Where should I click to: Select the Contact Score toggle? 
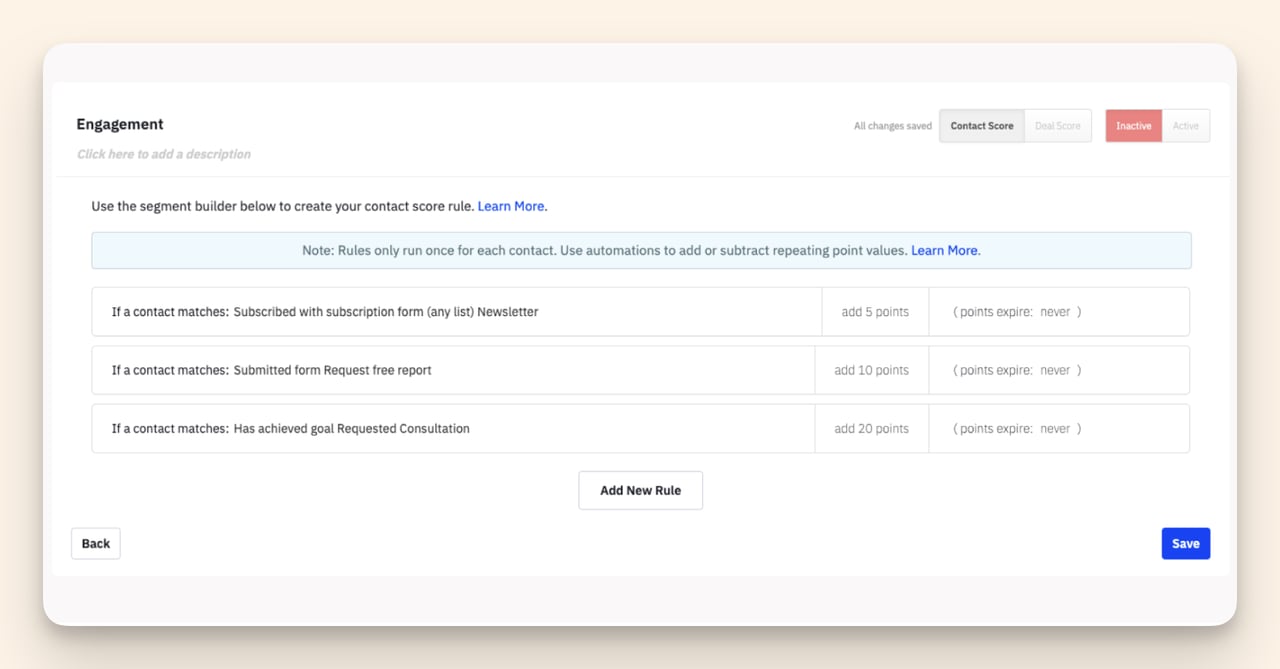point(982,126)
